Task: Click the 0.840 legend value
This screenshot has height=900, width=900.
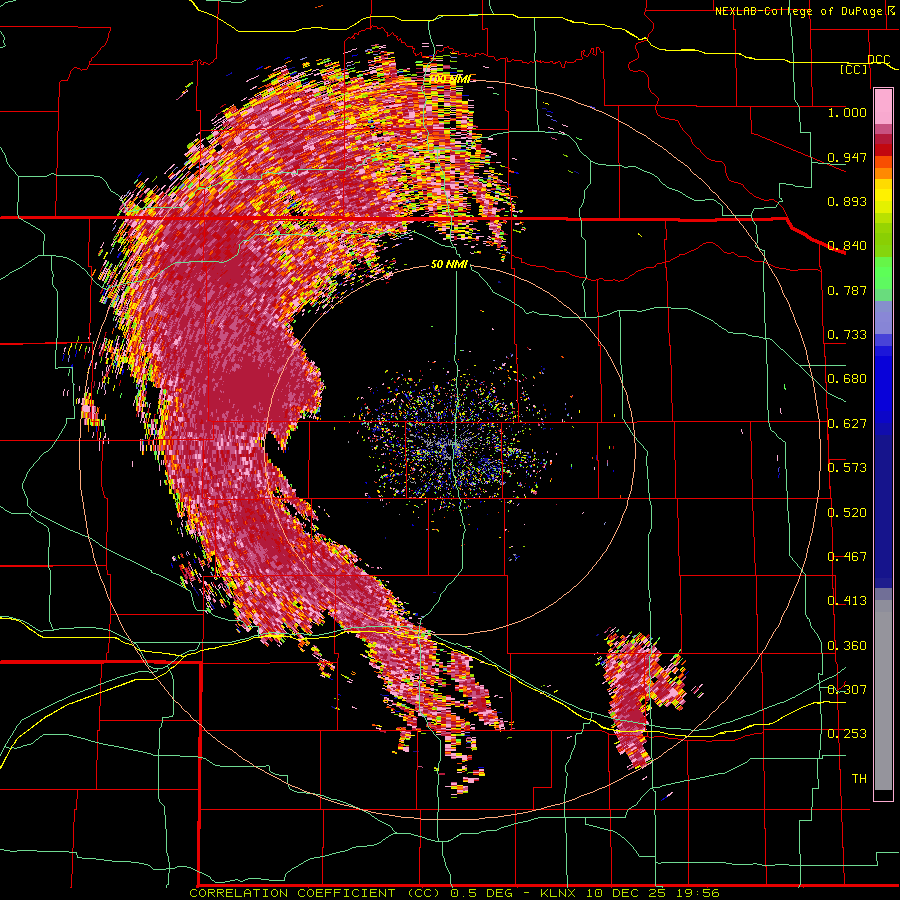Action: (847, 246)
